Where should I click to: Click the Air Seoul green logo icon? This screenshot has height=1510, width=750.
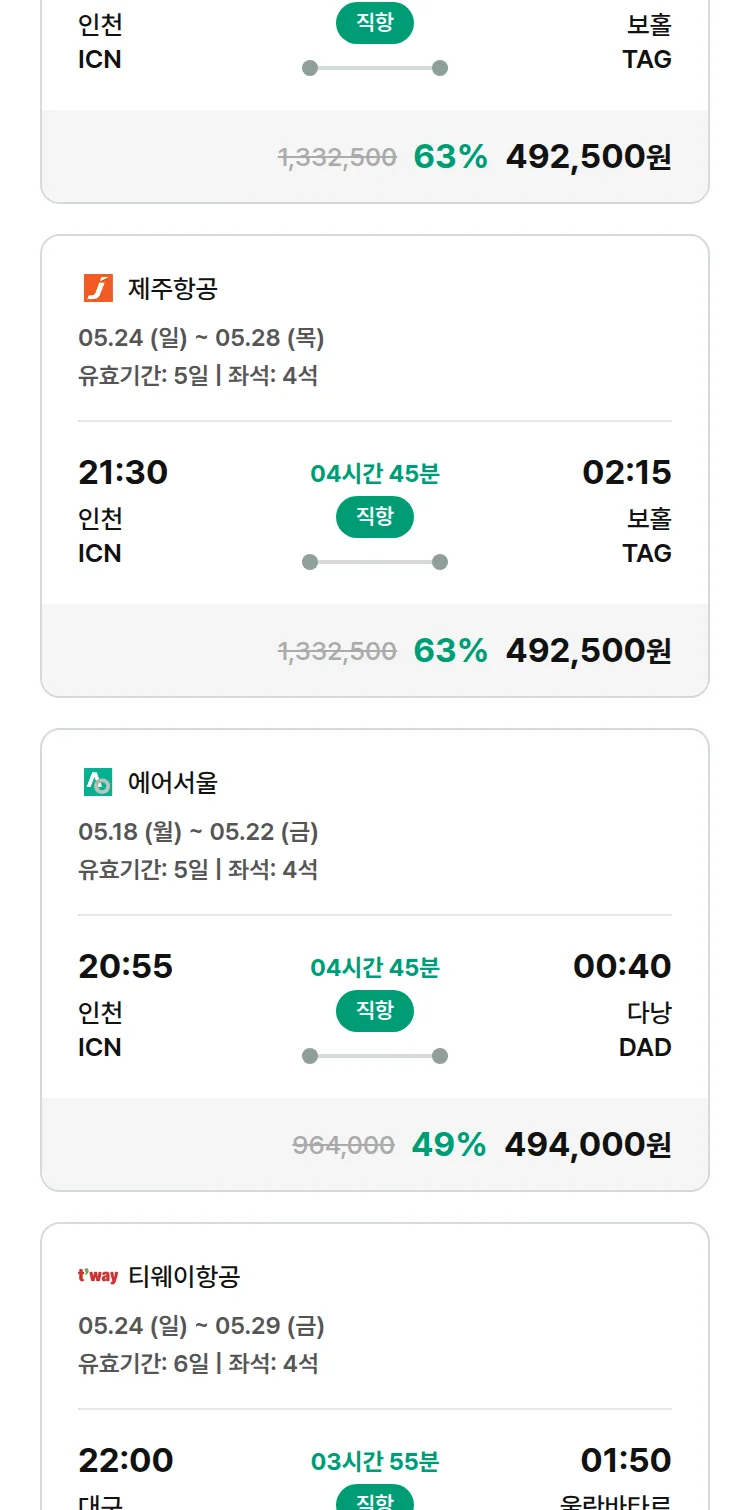pos(98,783)
